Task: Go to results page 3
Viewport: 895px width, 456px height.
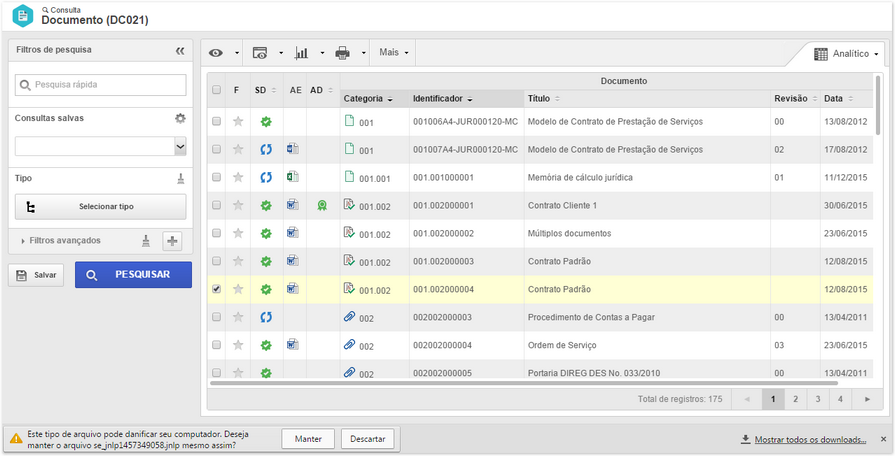Action: (x=817, y=399)
